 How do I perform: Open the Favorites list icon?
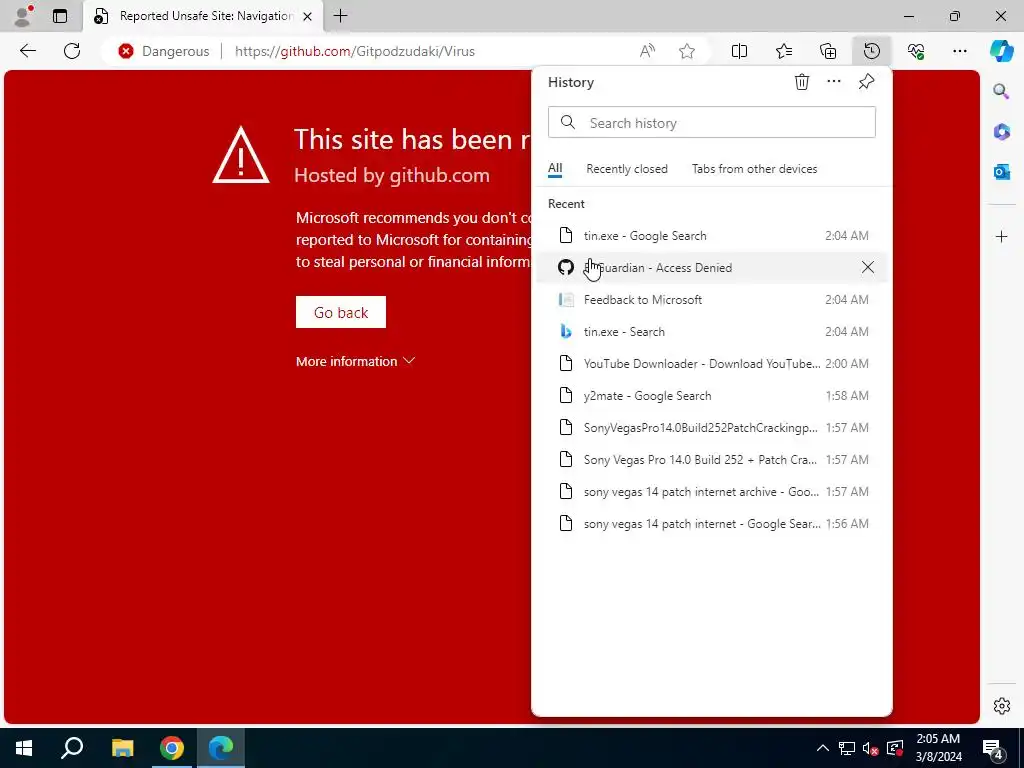pyautogui.click(x=784, y=51)
